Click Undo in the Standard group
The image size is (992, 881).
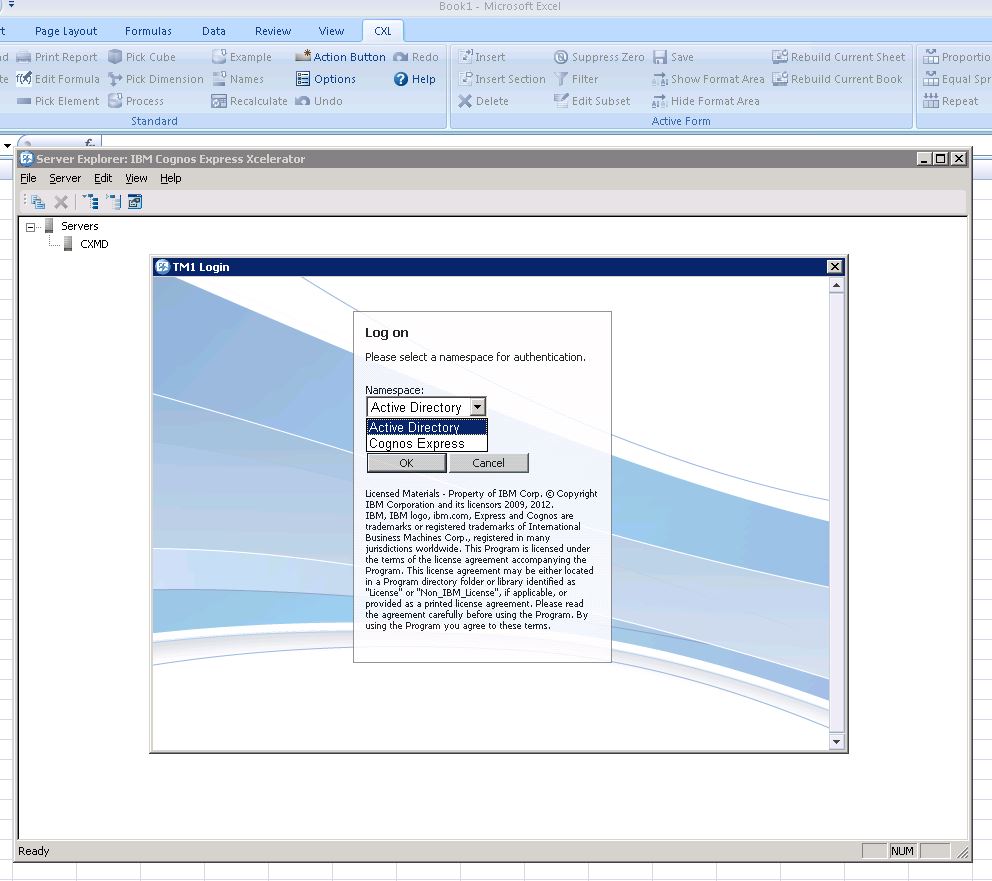(319, 101)
